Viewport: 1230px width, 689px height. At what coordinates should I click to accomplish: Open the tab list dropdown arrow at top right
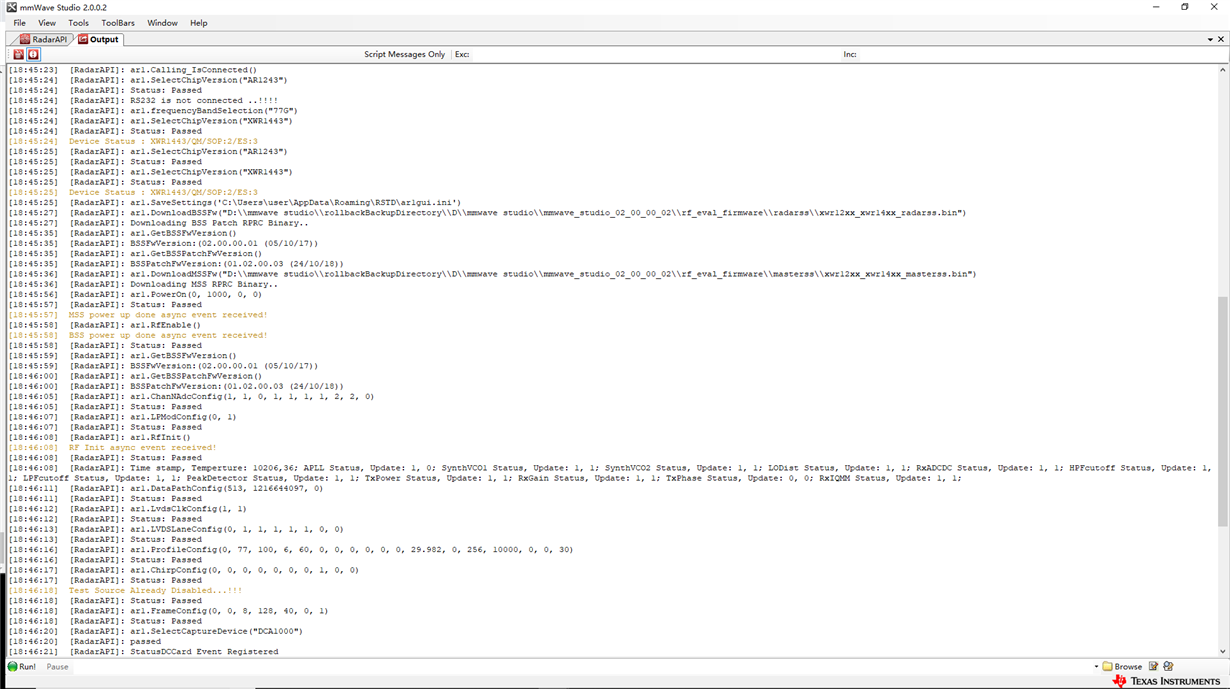[1209, 39]
